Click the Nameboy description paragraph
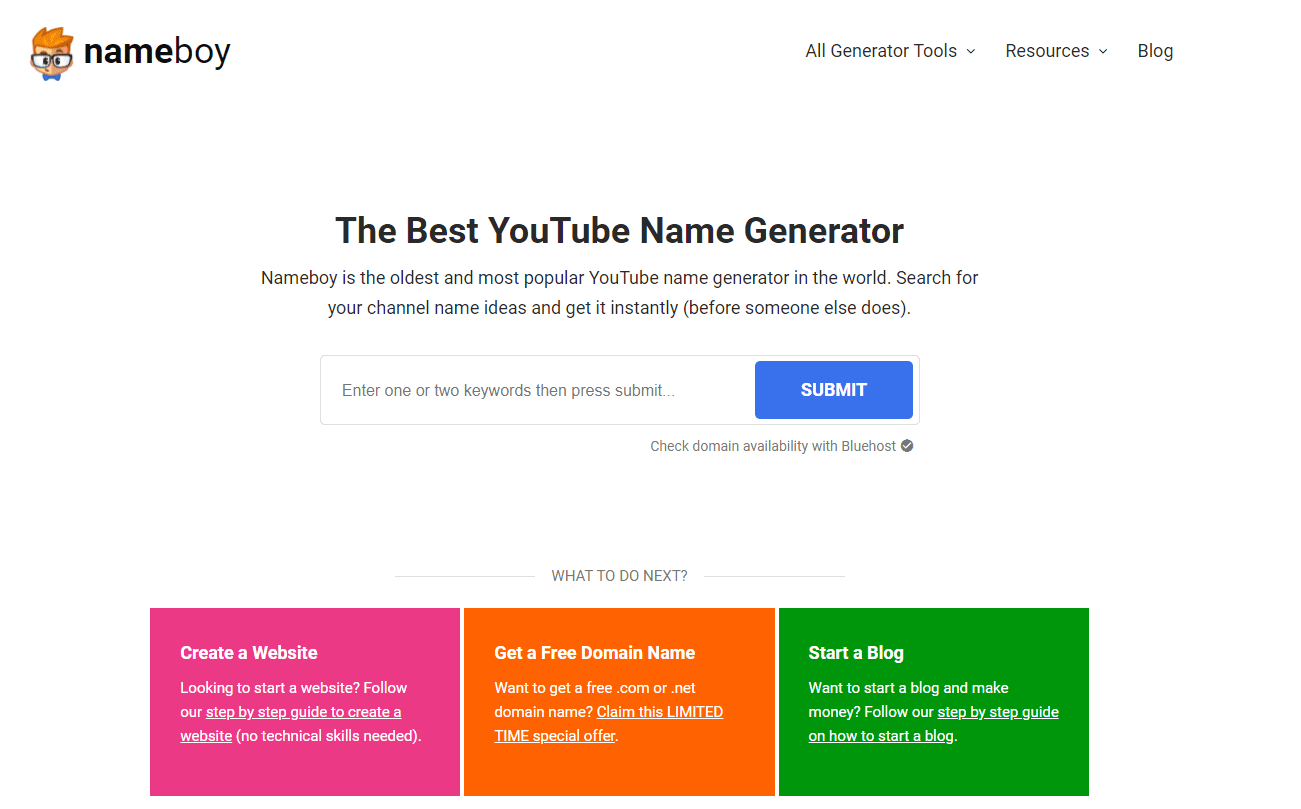The image size is (1301, 809). point(619,293)
